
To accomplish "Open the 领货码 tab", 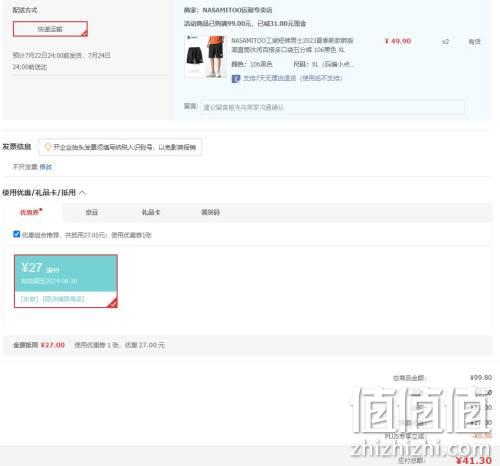I will [210, 212].
